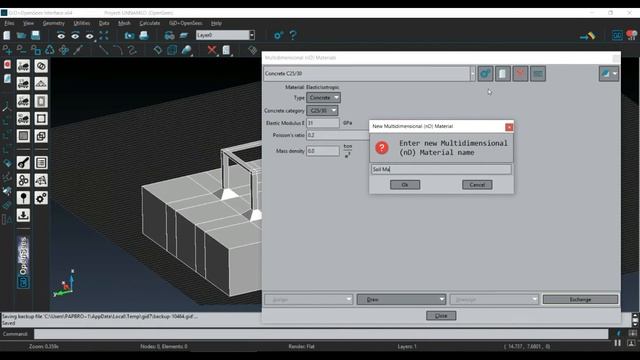Click the interlinked rings icon in left palette

tap(41, 66)
